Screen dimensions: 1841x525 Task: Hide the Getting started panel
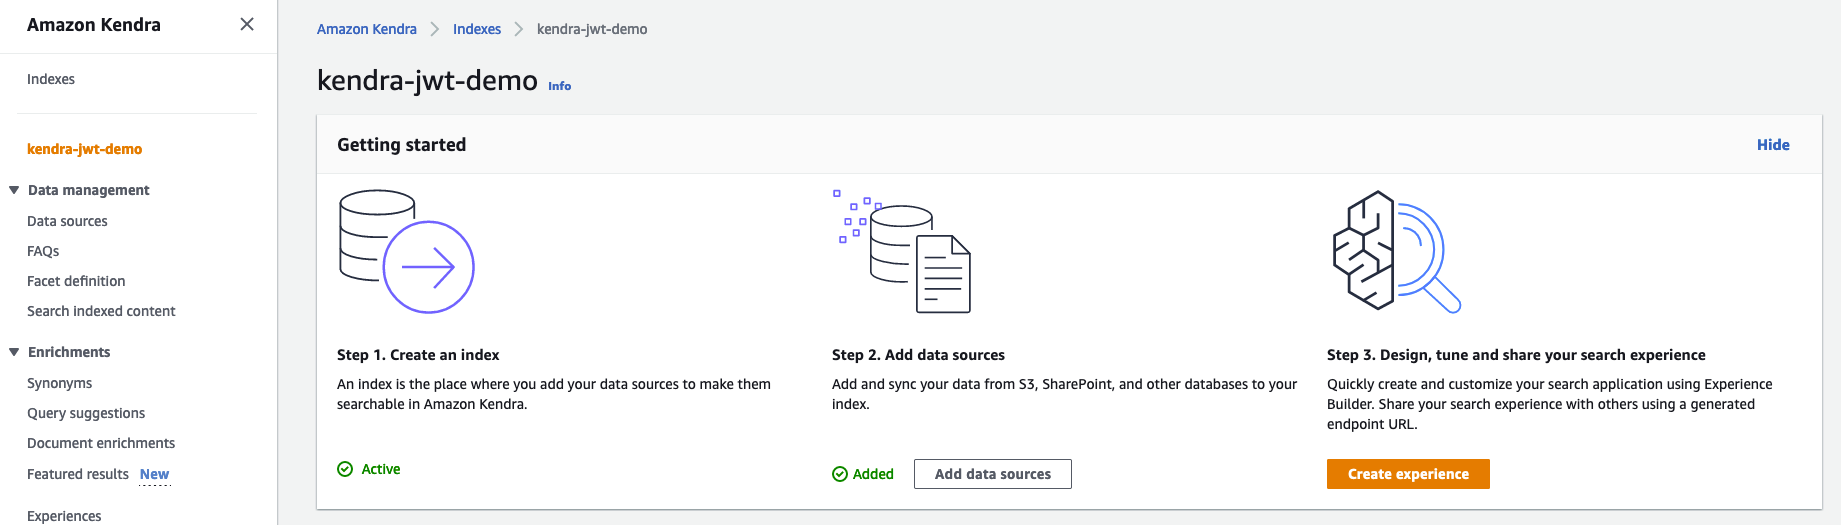click(x=1772, y=145)
